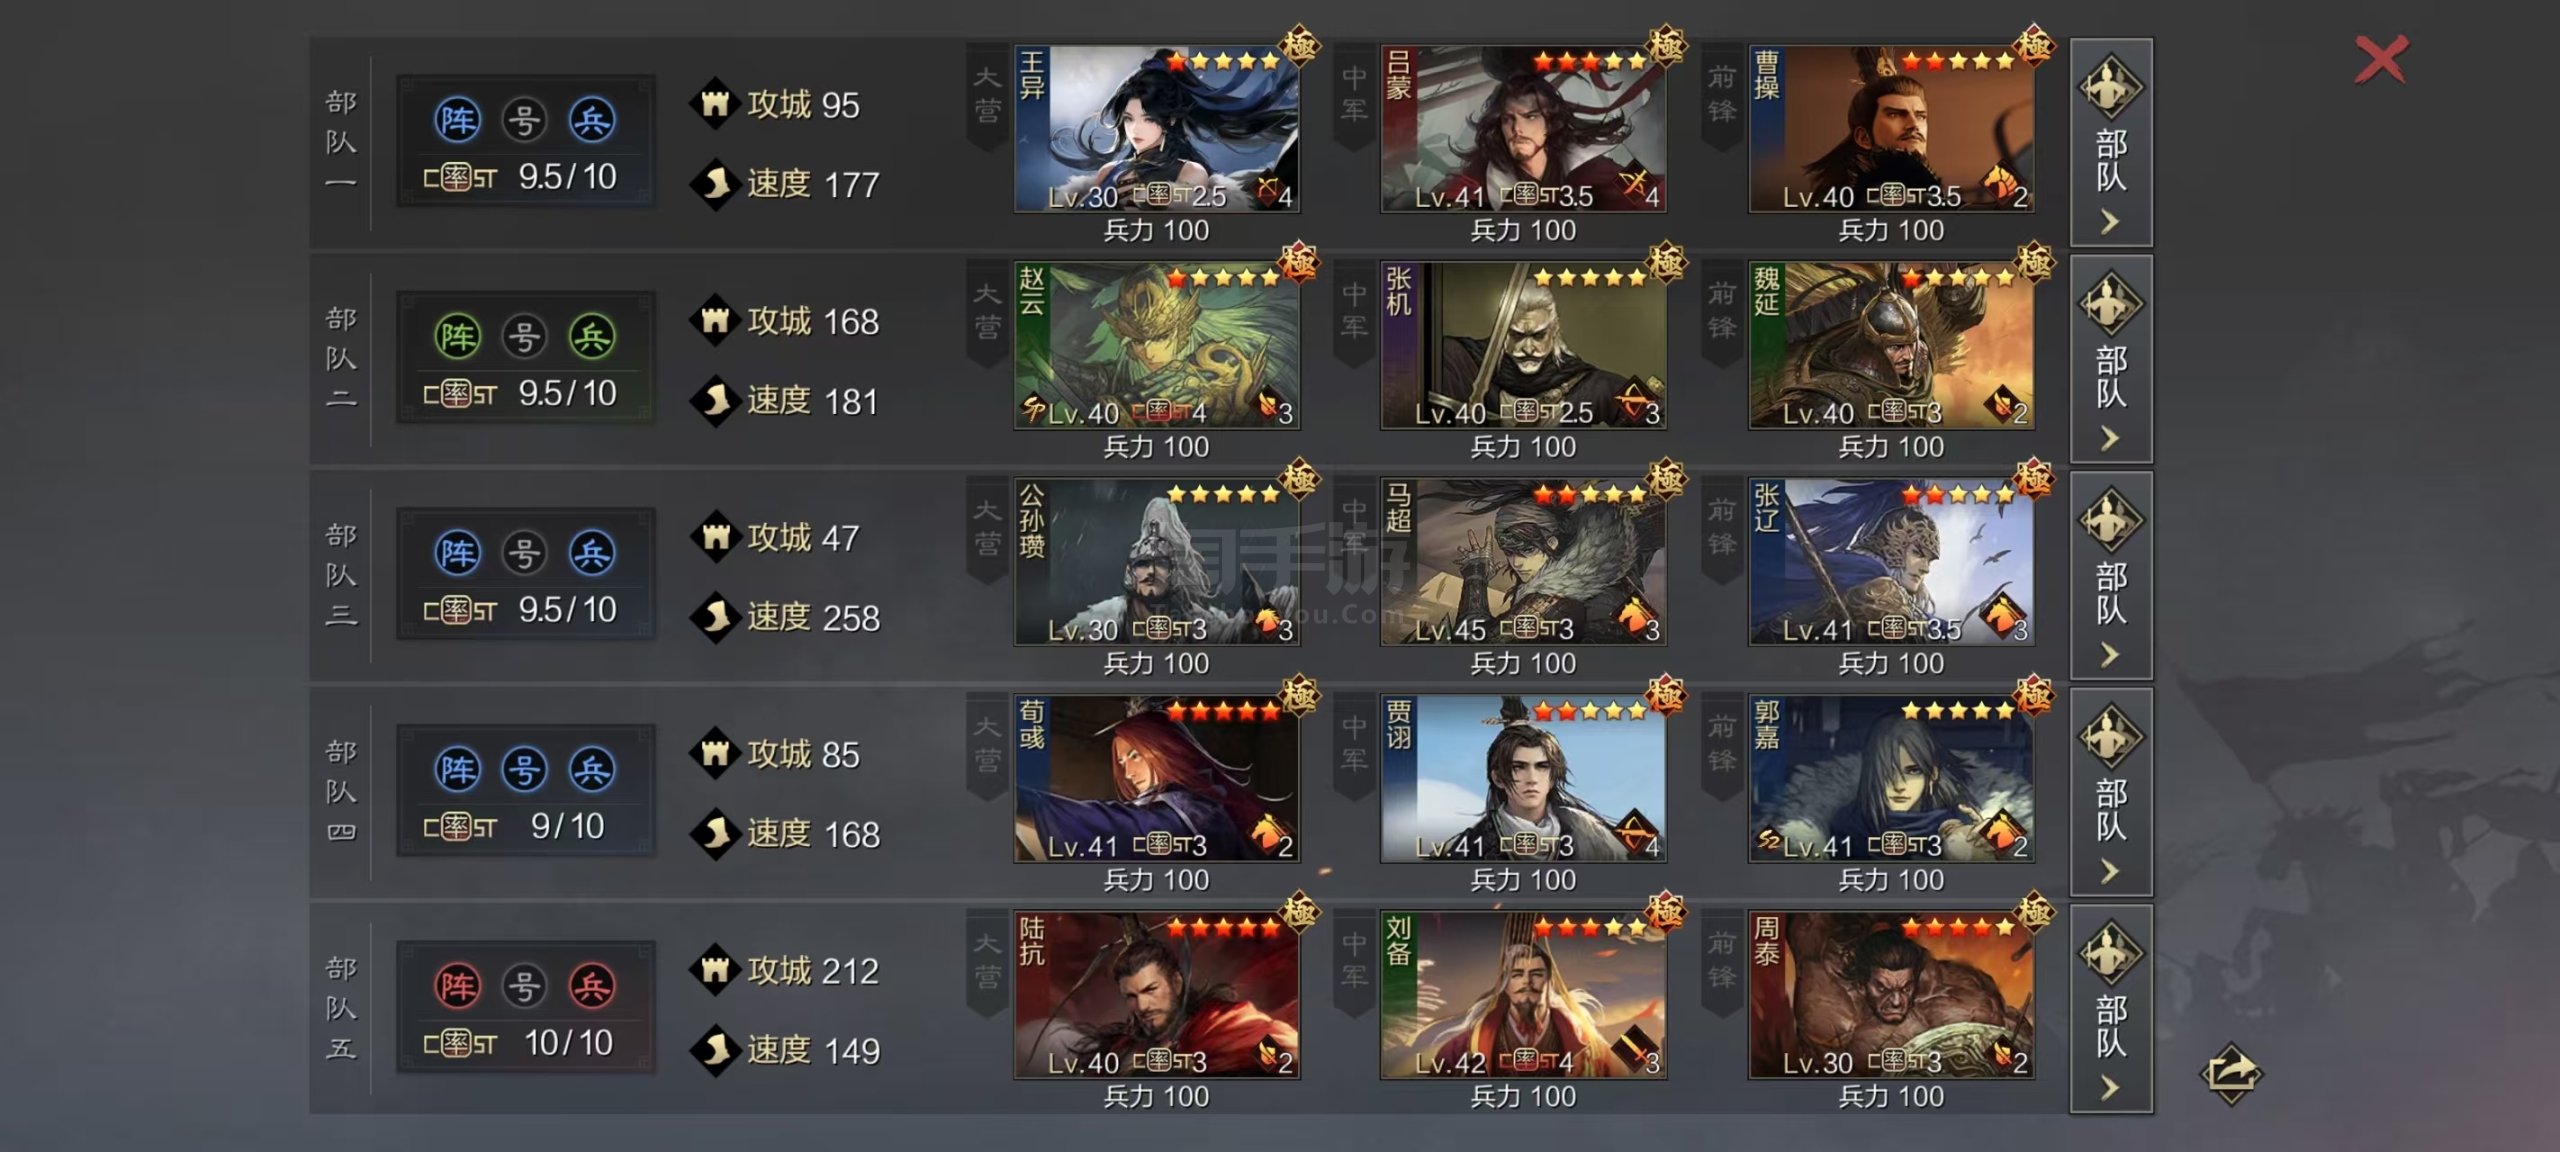Select the 赵云 general portrait card
This screenshot has width=2560, height=1152.
[x=1157, y=346]
